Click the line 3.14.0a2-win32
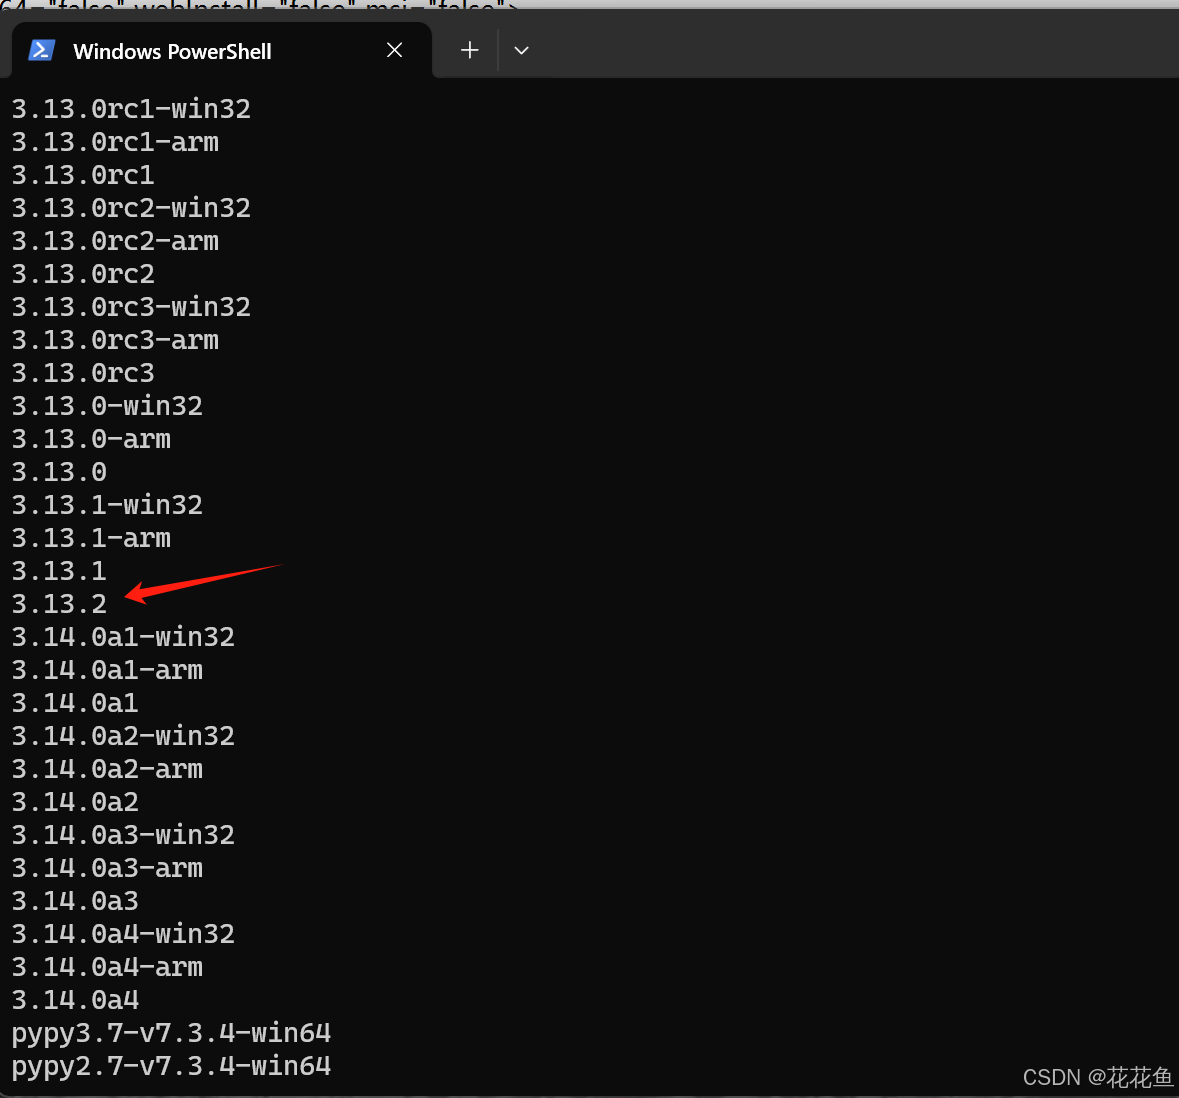The image size is (1179, 1098). click(x=123, y=736)
